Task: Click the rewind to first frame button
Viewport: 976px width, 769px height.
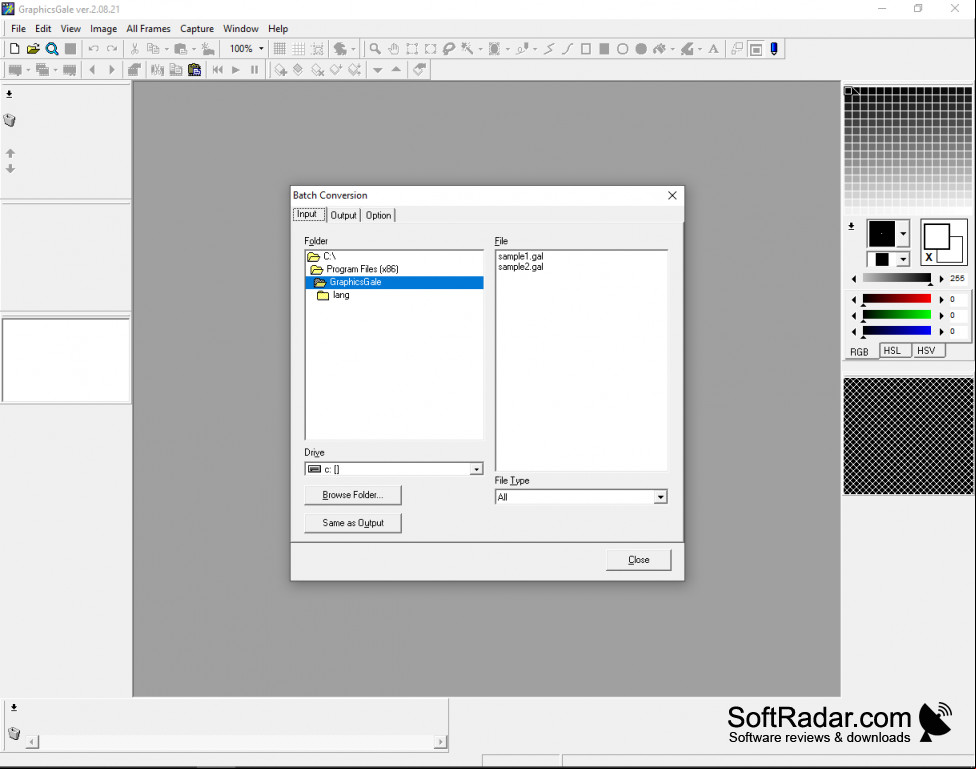Action: click(x=217, y=70)
